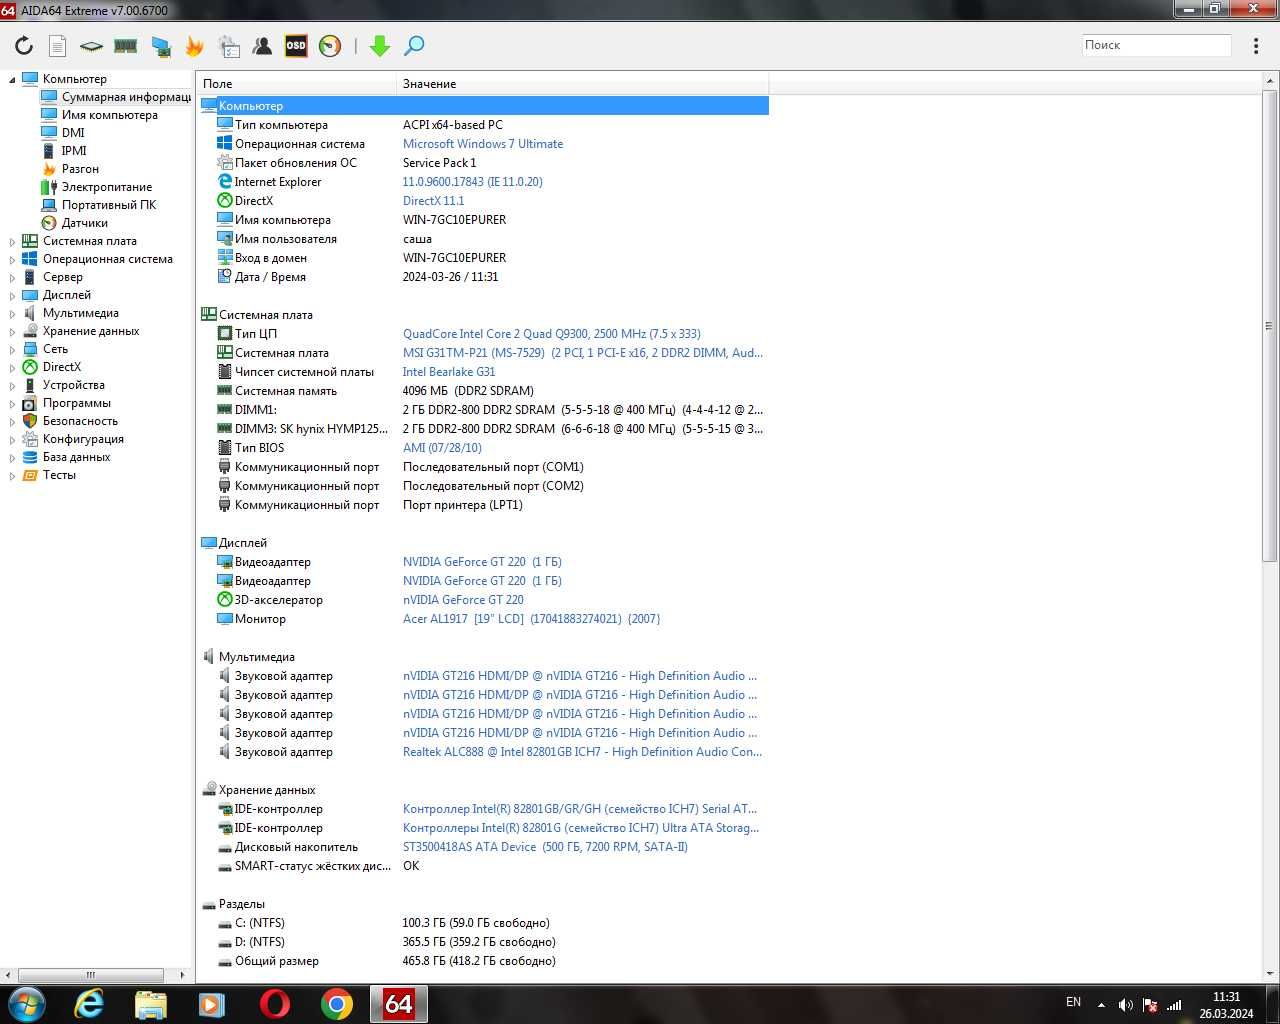Viewport: 1280px width, 1024px height.
Task: Click the sidebar horizontal scrollbar
Action: tap(91, 975)
